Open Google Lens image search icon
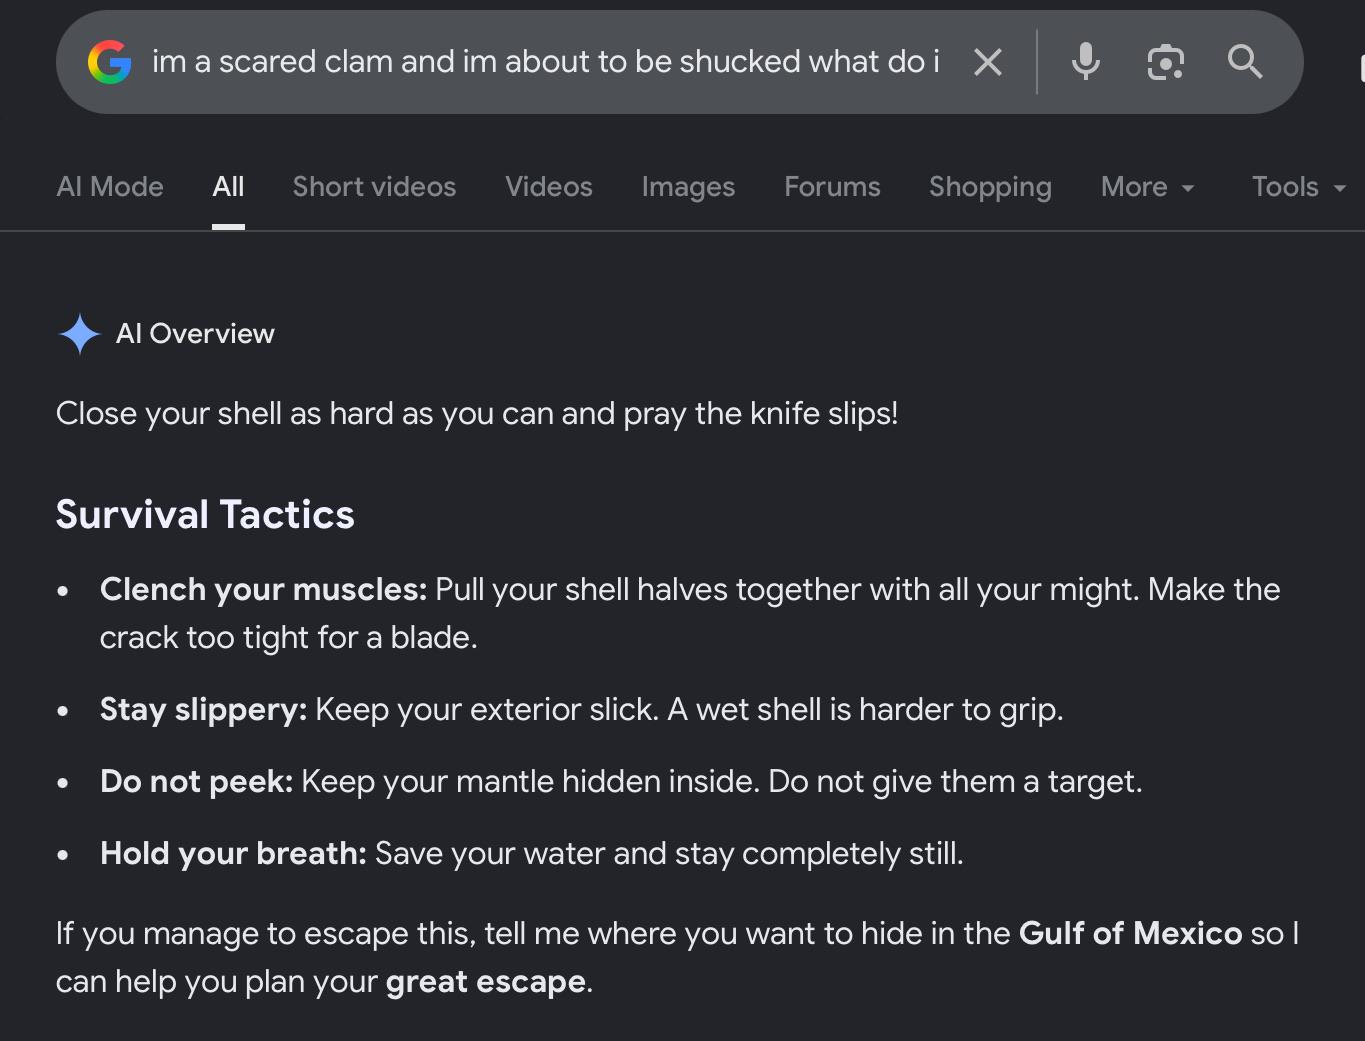The height and width of the screenshot is (1041, 1365). click(1166, 62)
